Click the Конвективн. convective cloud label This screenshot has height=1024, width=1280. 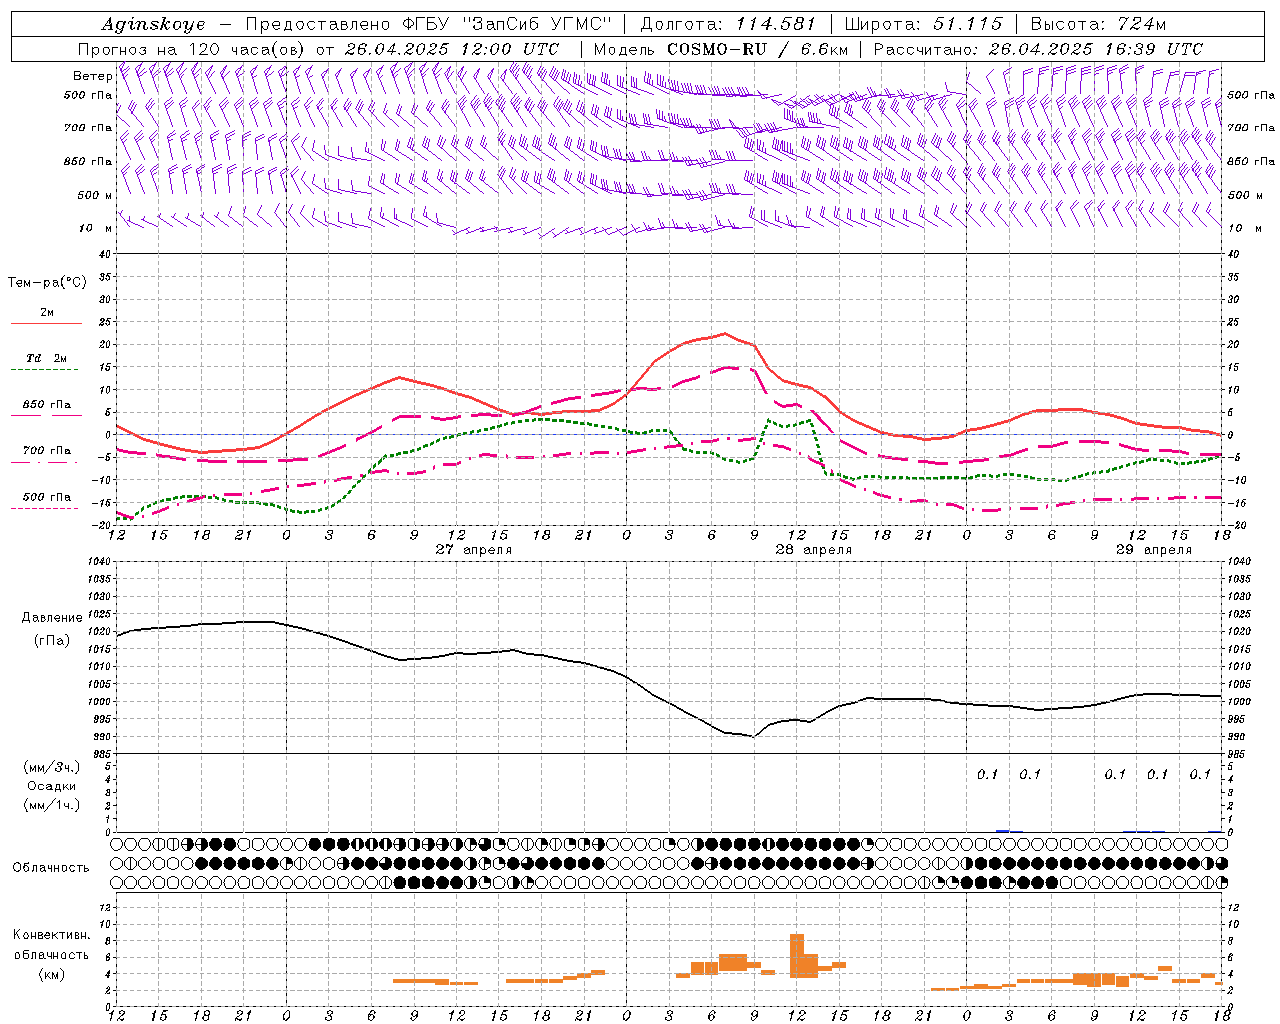click(51, 935)
